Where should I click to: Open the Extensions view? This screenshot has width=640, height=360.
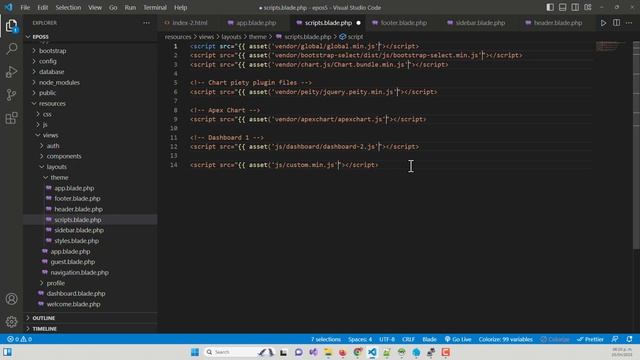click(x=11, y=118)
